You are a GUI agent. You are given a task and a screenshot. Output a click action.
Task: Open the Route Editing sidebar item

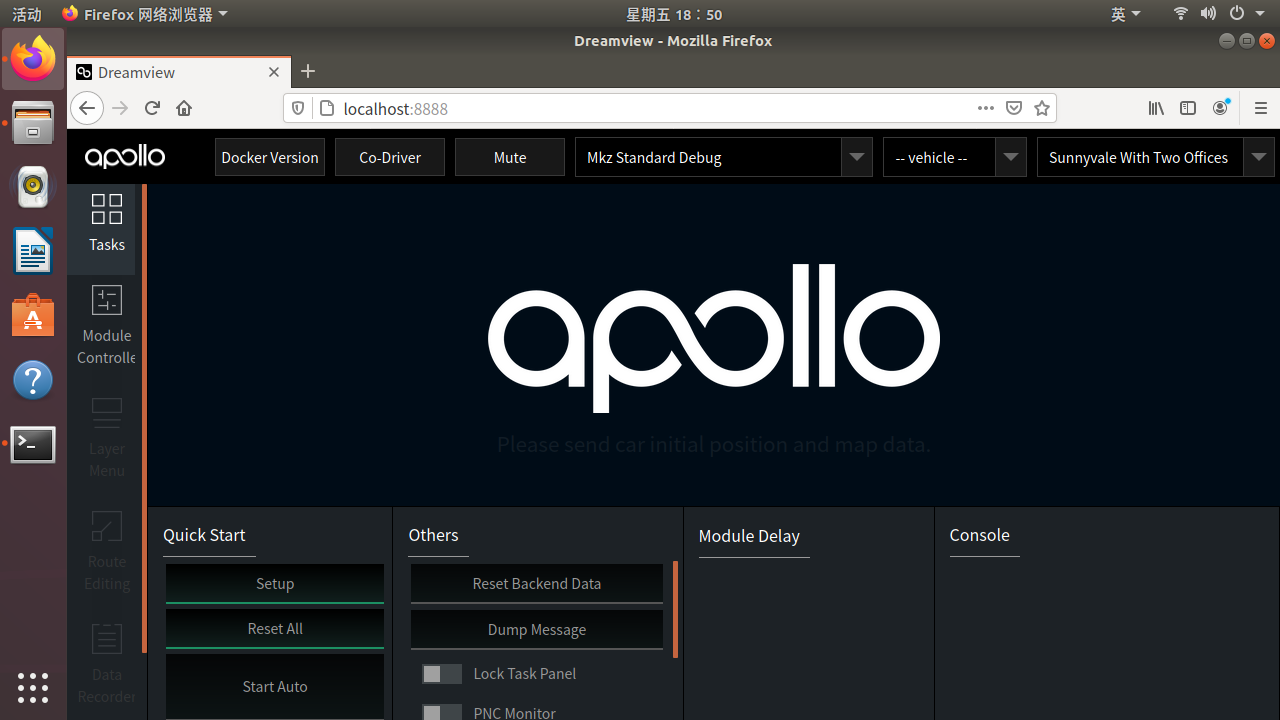106,551
